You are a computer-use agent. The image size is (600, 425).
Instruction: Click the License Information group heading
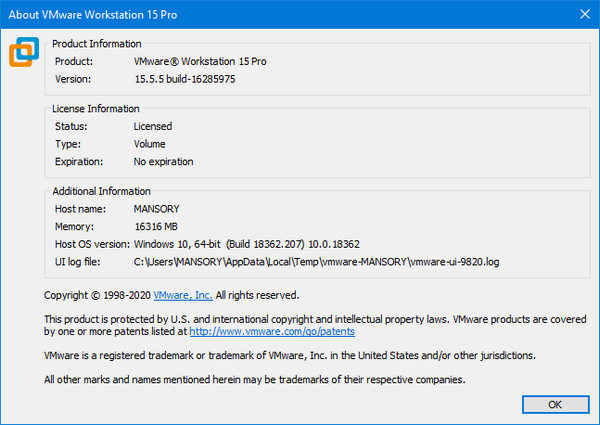pyautogui.click(x=96, y=108)
